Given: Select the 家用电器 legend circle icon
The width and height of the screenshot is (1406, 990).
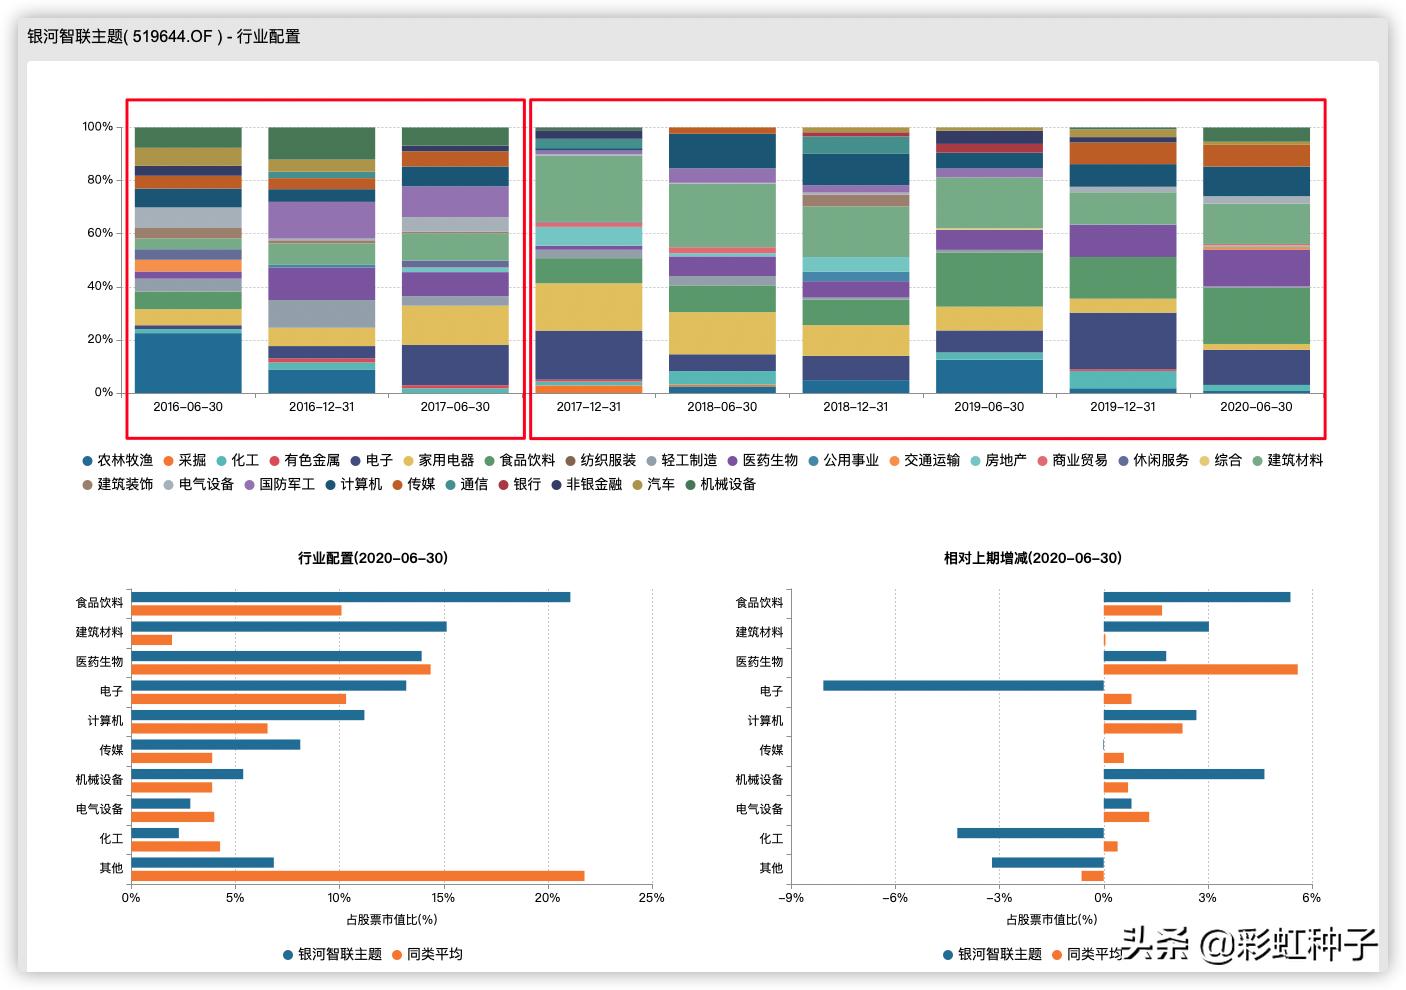Looking at the screenshot, I should [408, 461].
